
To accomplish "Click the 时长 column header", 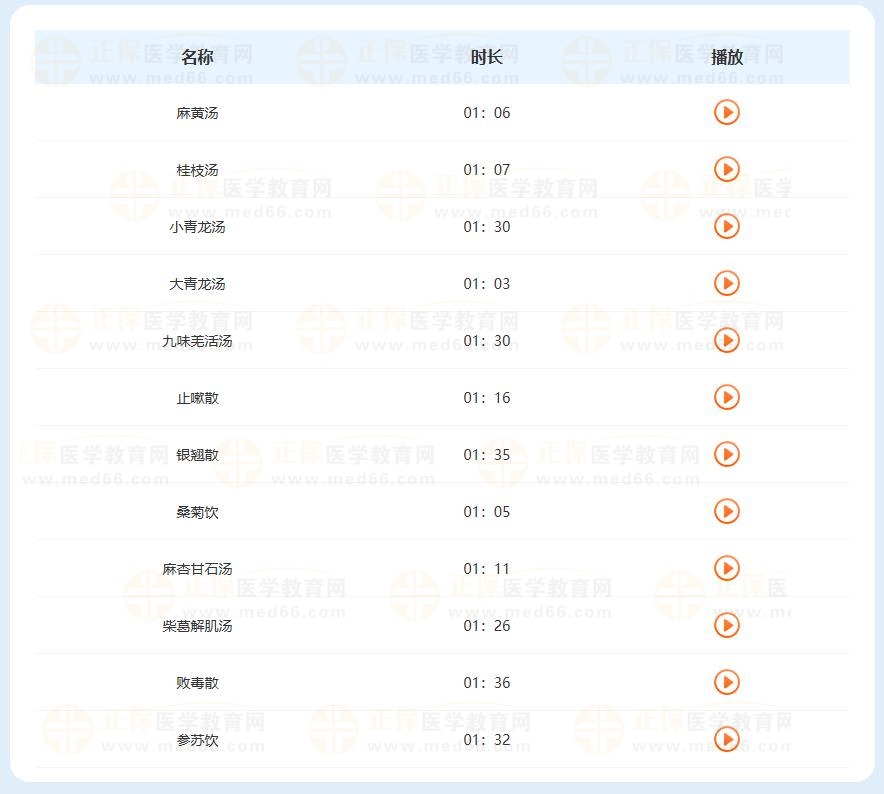I will click(486, 57).
